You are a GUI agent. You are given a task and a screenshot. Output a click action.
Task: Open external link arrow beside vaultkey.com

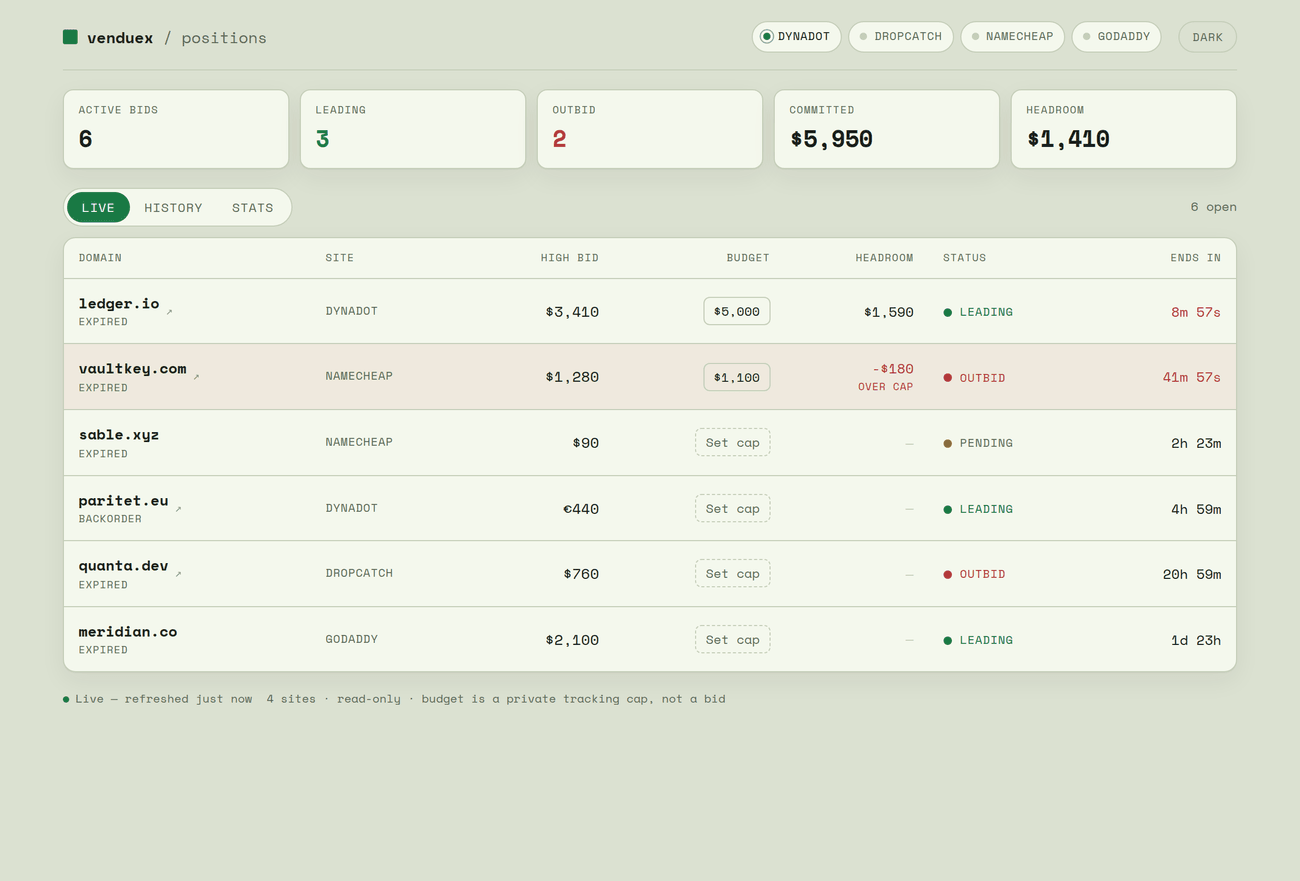(x=196, y=377)
